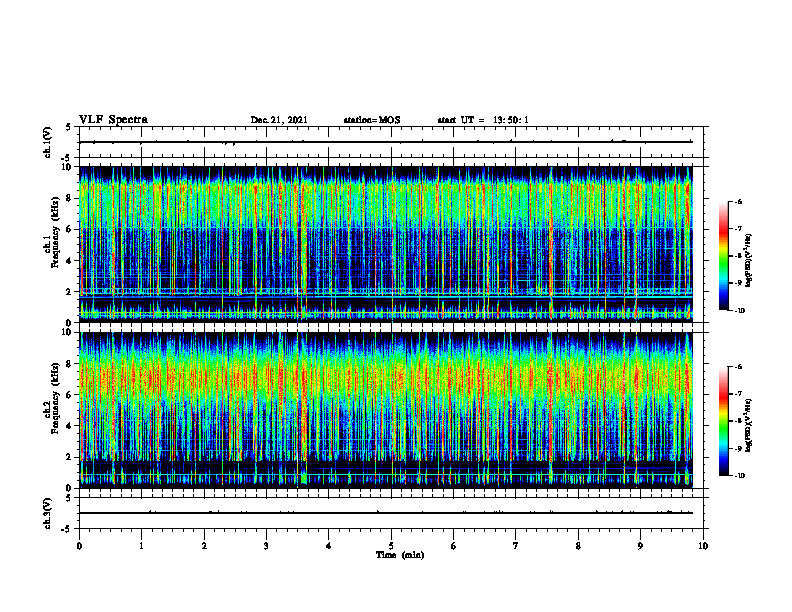Click time axis tick label "2"
Viewport: 792px width, 612px height.
(x=204, y=546)
